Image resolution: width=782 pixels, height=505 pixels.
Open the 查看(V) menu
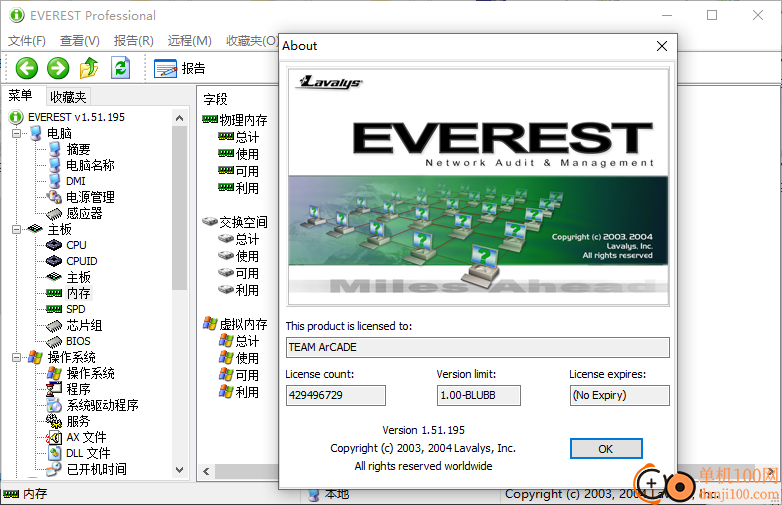(80, 40)
